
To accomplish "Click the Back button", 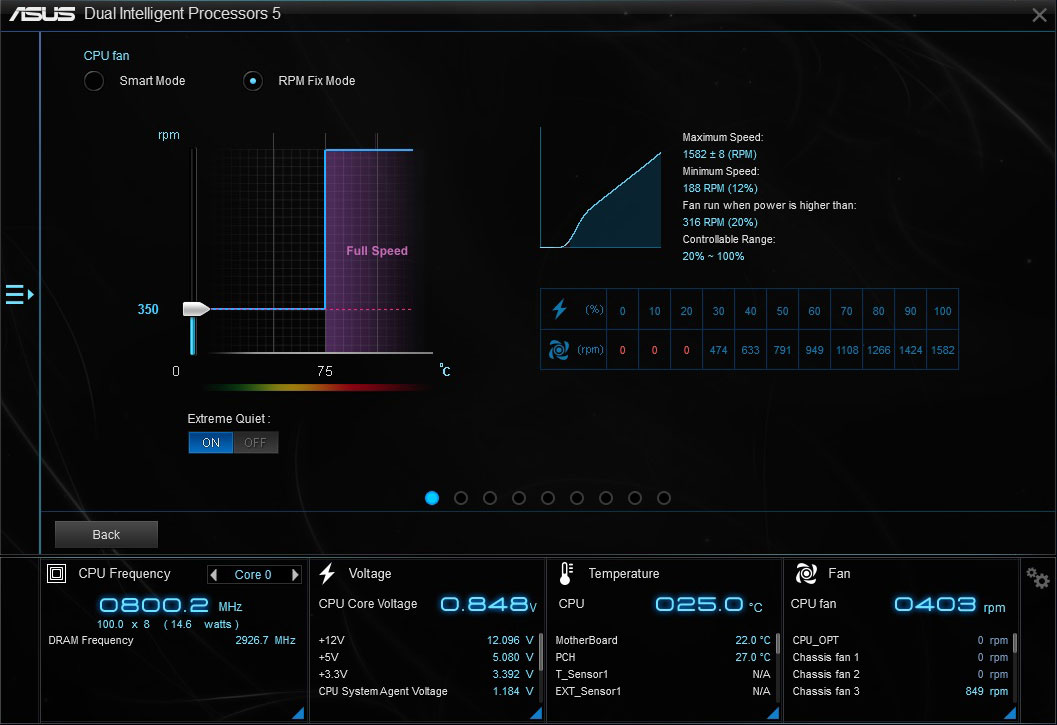I will (107, 534).
